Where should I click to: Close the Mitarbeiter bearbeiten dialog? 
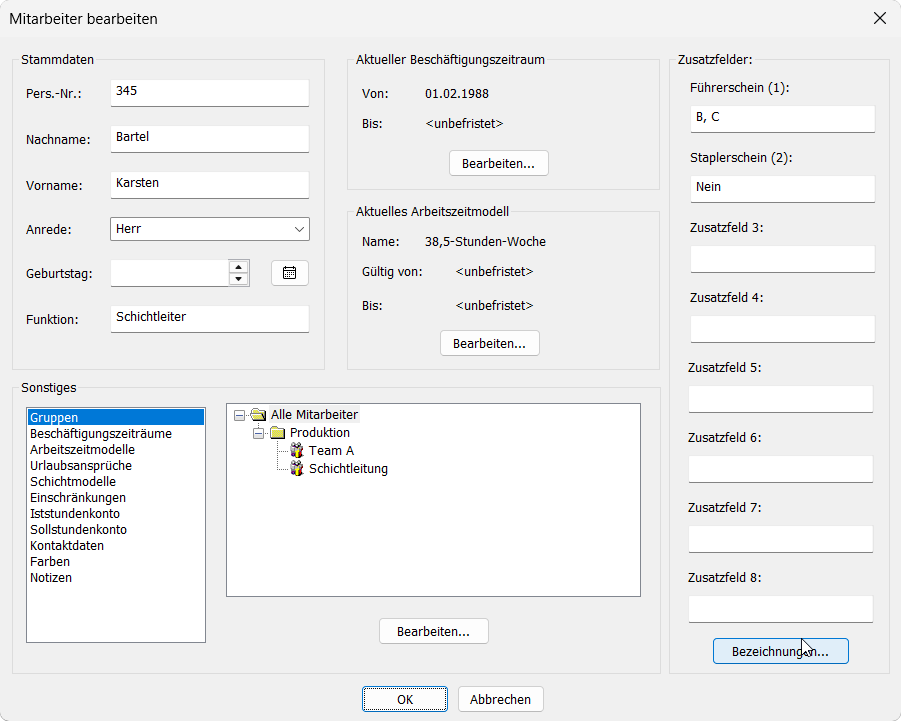tap(880, 18)
